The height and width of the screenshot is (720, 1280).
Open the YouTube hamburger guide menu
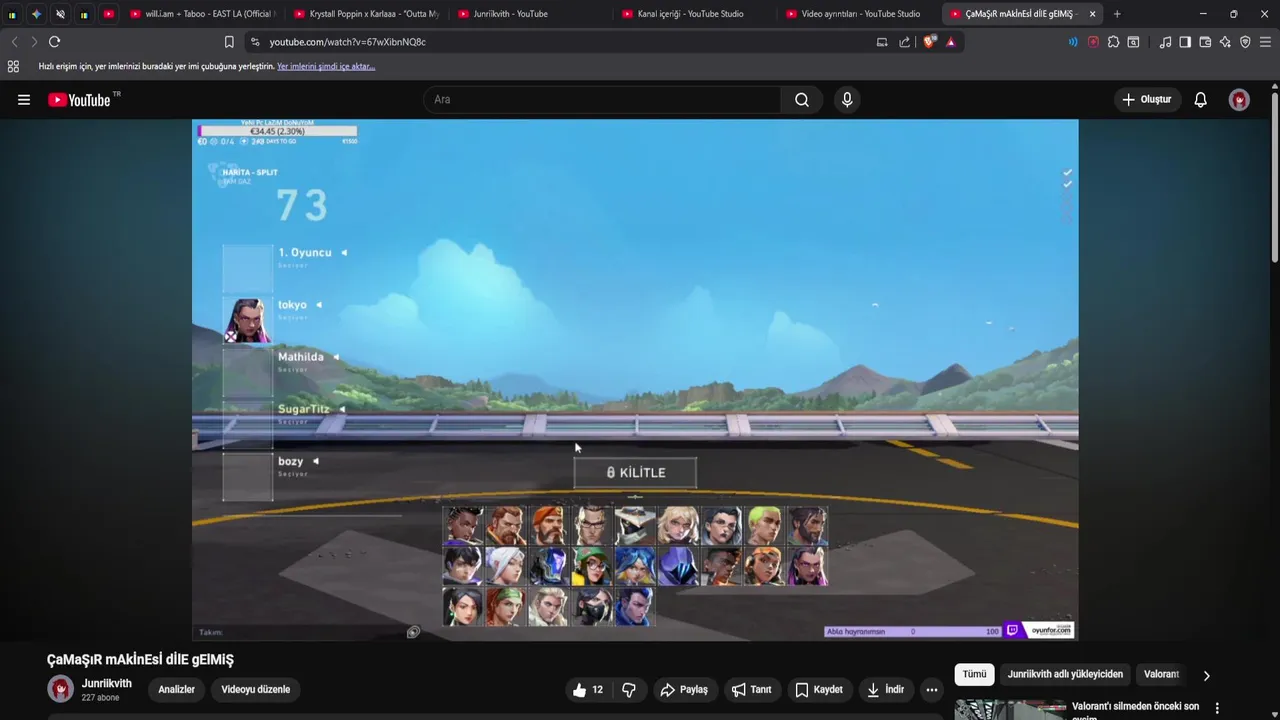(x=24, y=100)
